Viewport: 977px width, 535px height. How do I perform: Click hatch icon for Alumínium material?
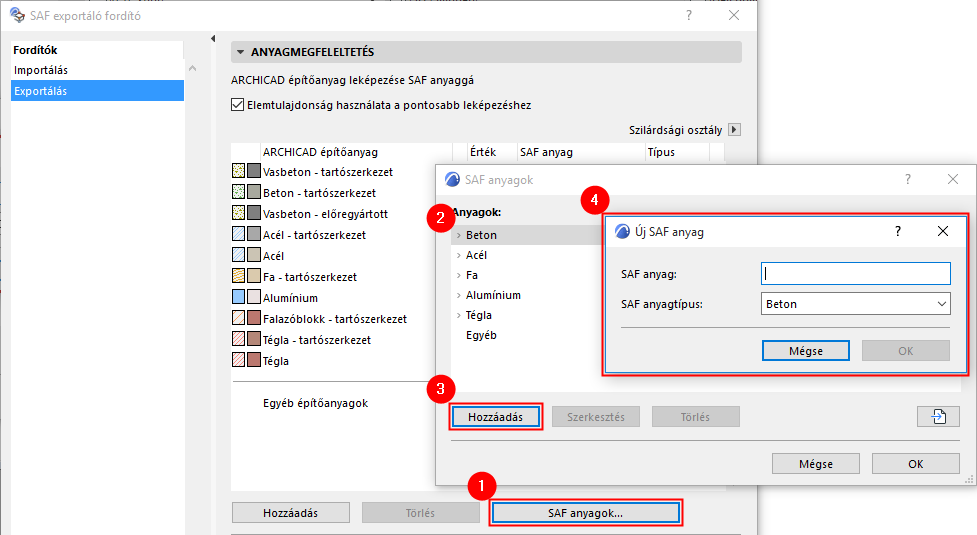tap(238, 297)
